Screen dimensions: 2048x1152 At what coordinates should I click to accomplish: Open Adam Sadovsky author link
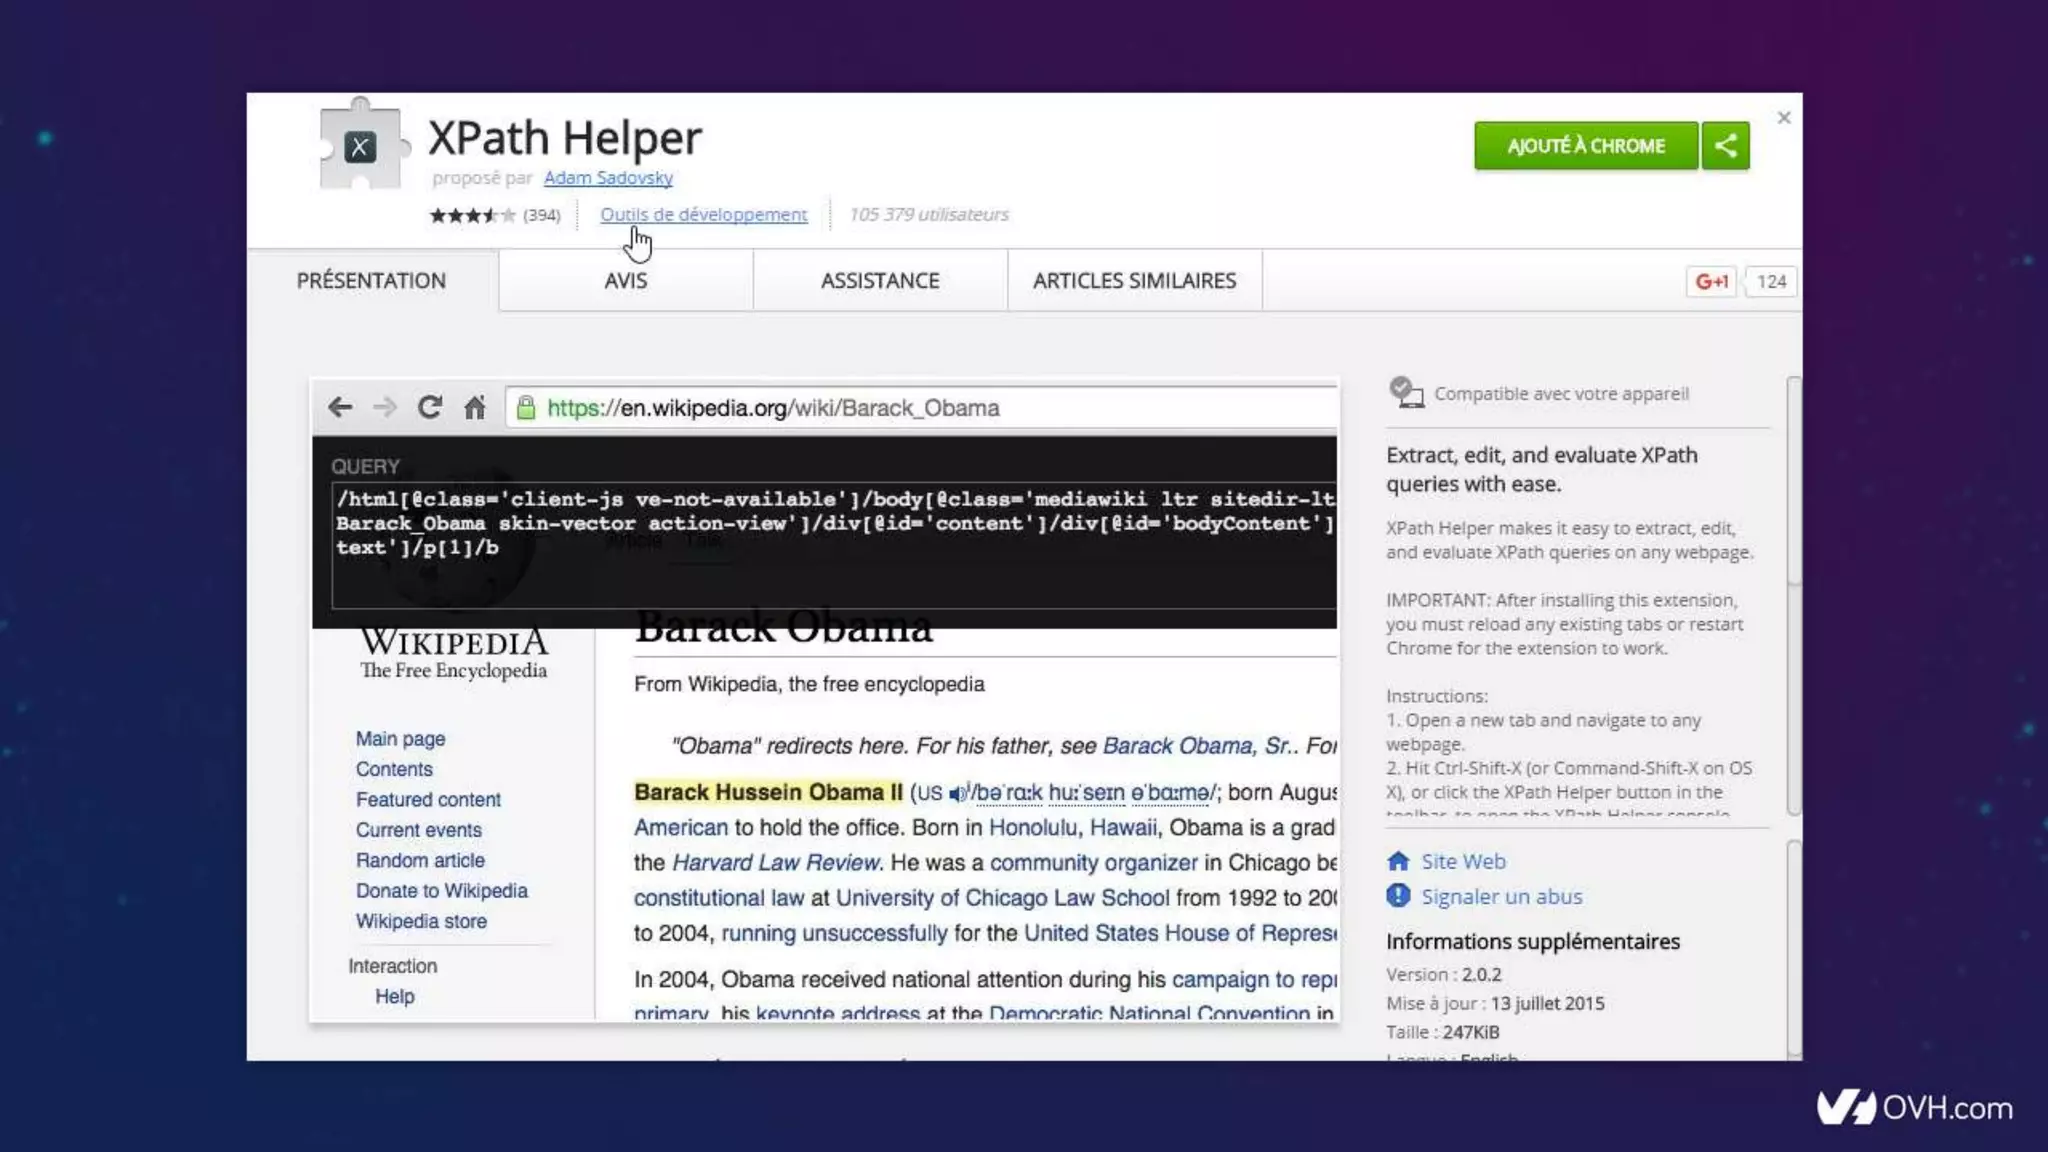click(608, 178)
